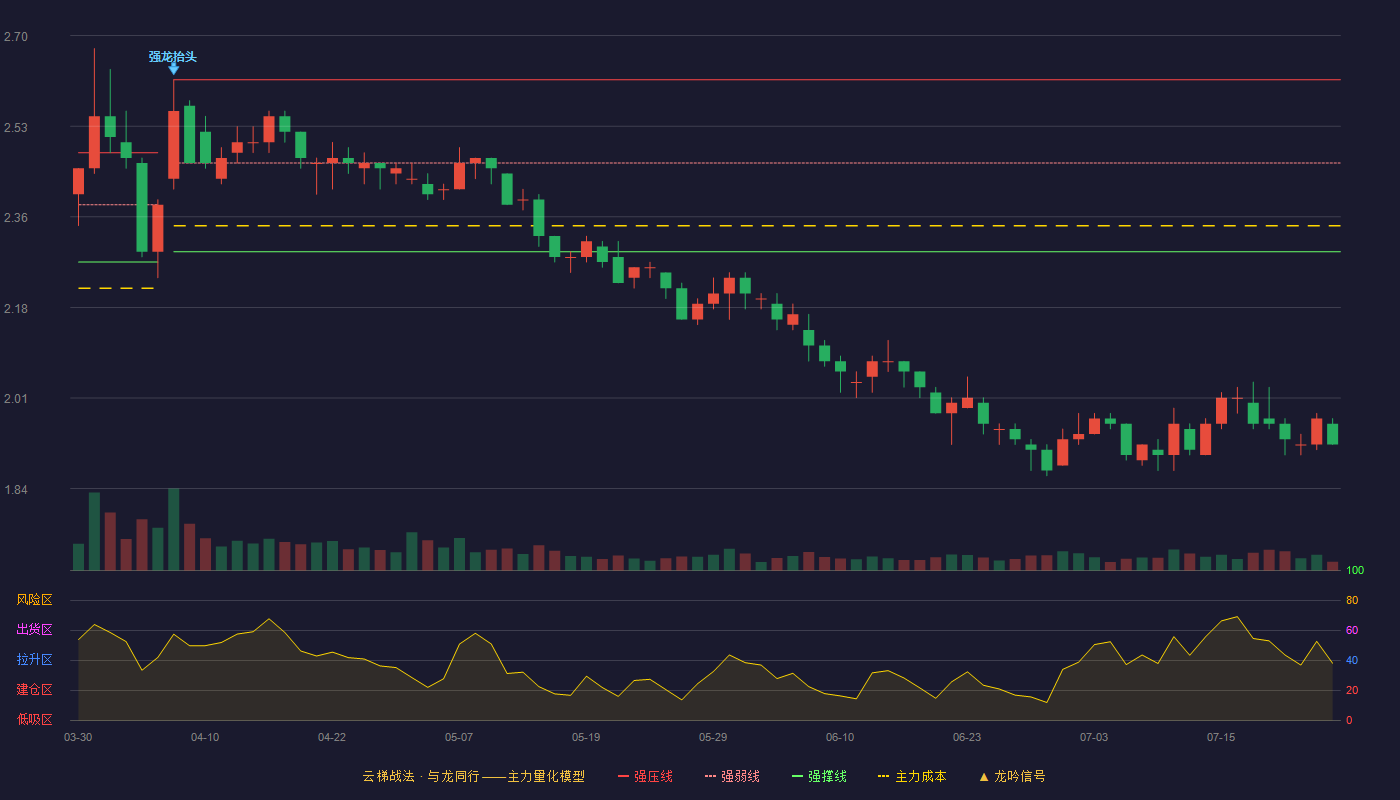Click the blue 40 indicator scale value

pyautogui.click(x=1352, y=660)
